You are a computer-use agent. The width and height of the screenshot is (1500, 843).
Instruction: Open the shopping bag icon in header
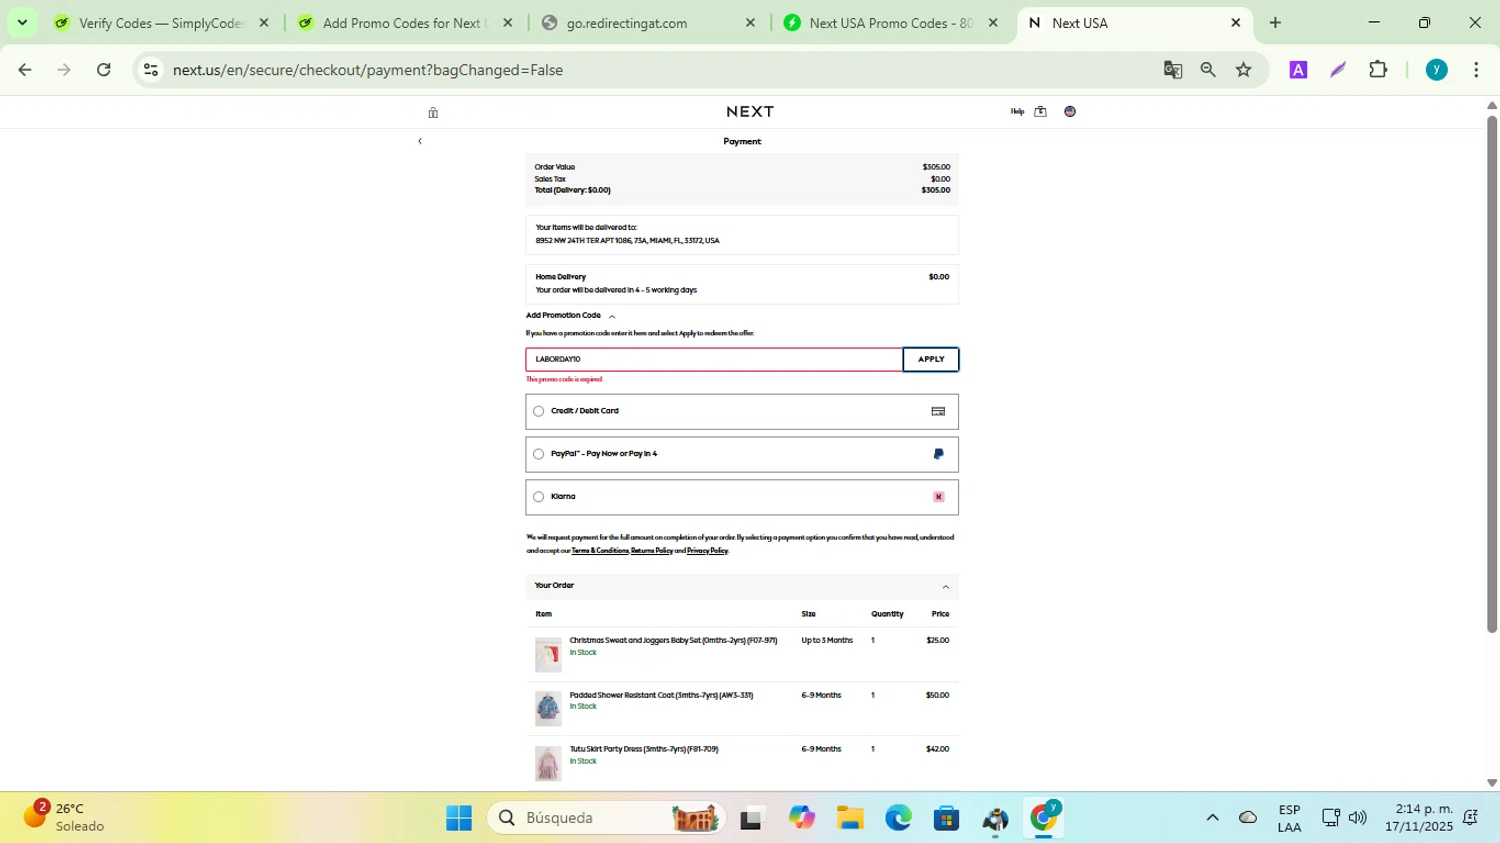[x=1040, y=112]
